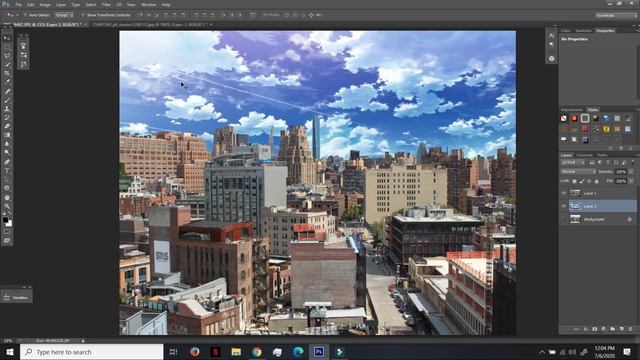Open File Explorer from taskbar

[236, 352]
